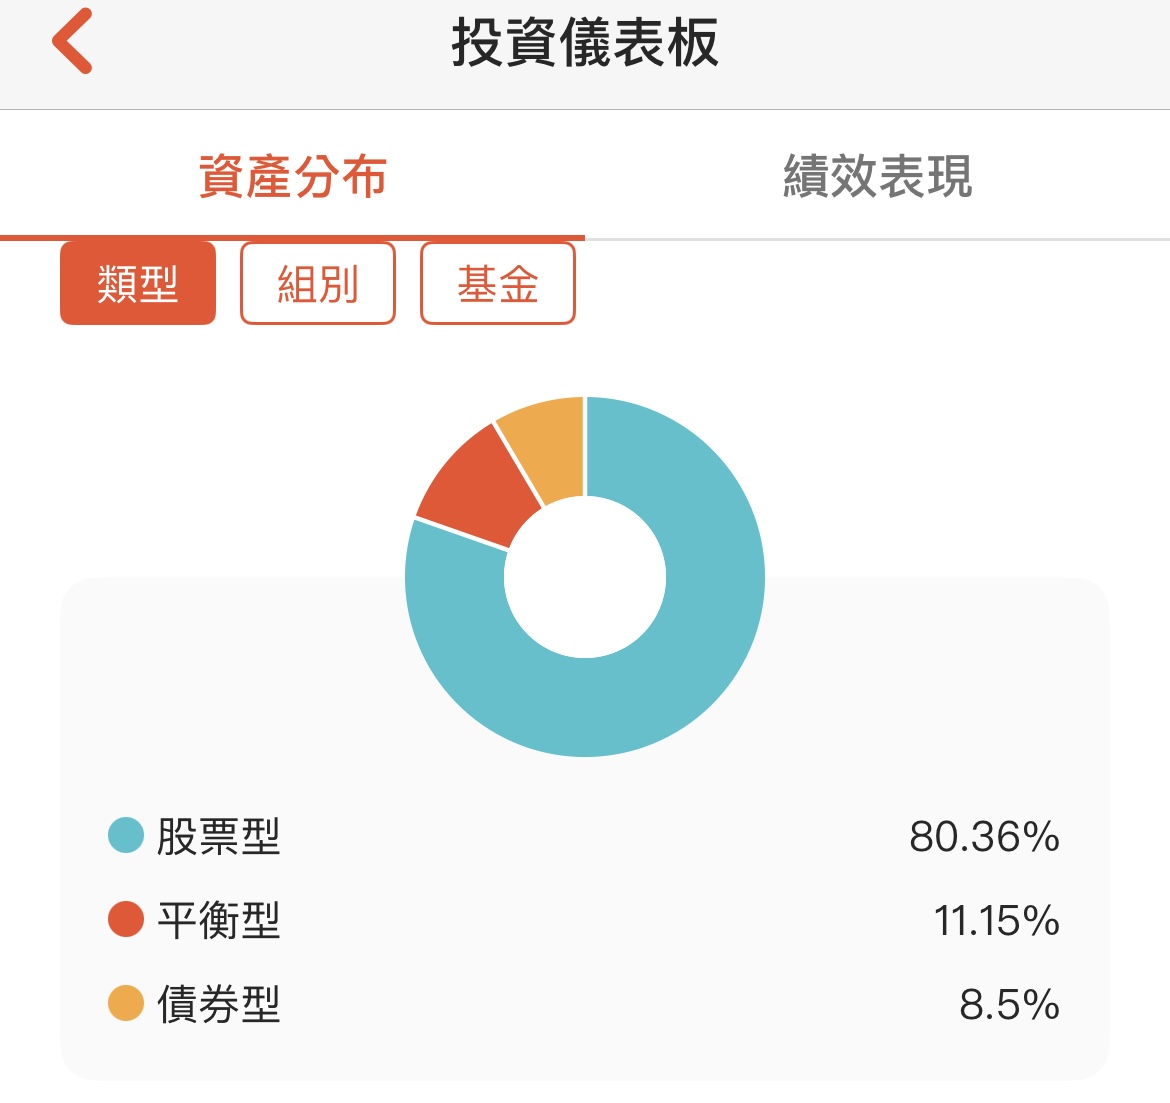
Task: Click the 投資儀表板 title text
Action: click(x=585, y=40)
